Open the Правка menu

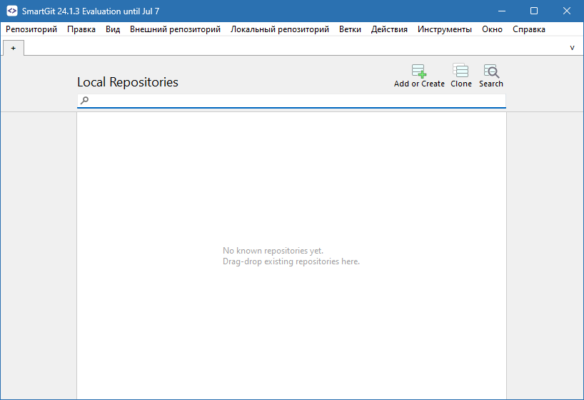click(81, 29)
